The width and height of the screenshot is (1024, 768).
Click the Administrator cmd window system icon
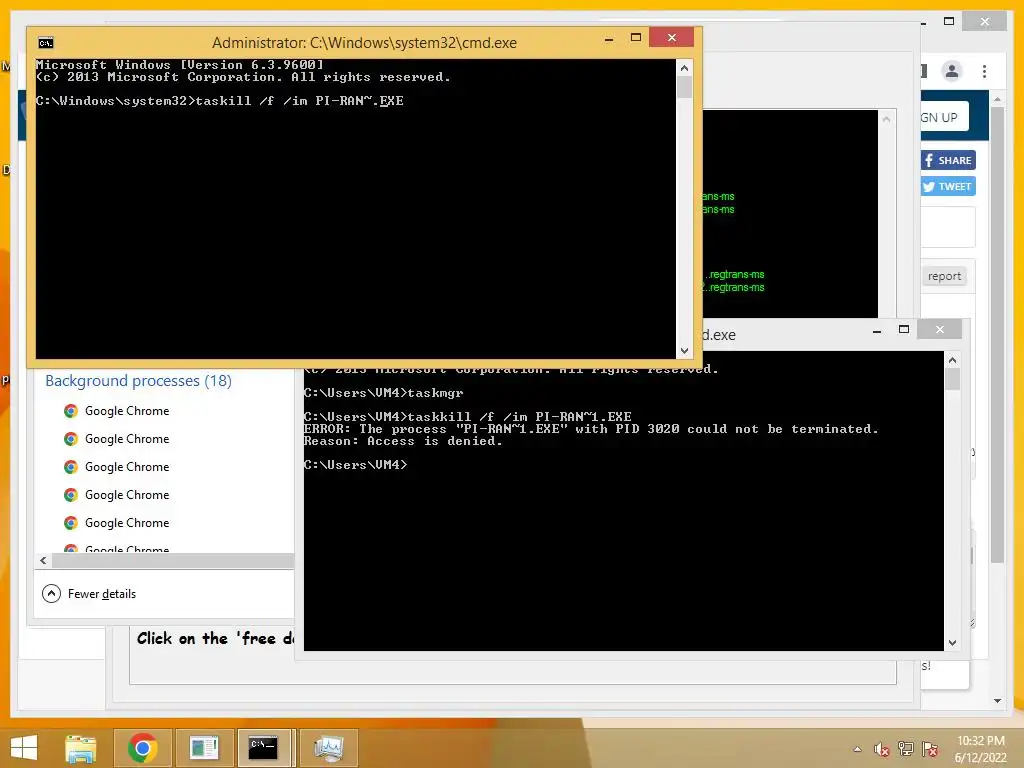pyautogui.click(x=46, y=43)
